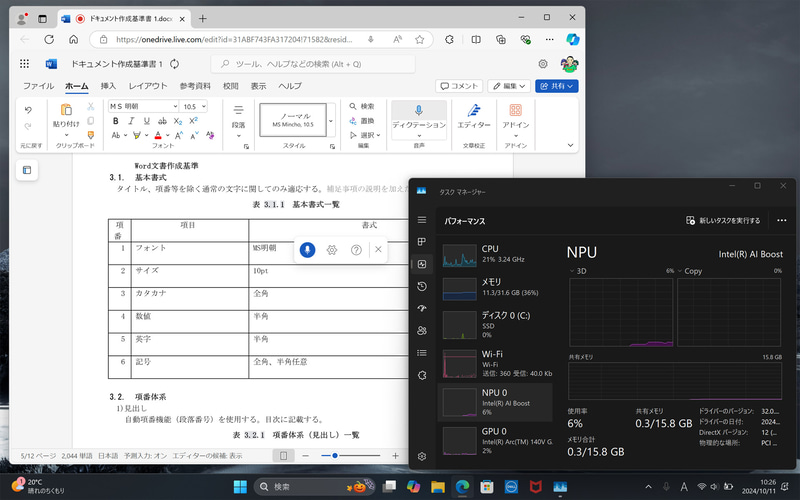
Task: Open Task Manager Users page
Action: point(422,331)
